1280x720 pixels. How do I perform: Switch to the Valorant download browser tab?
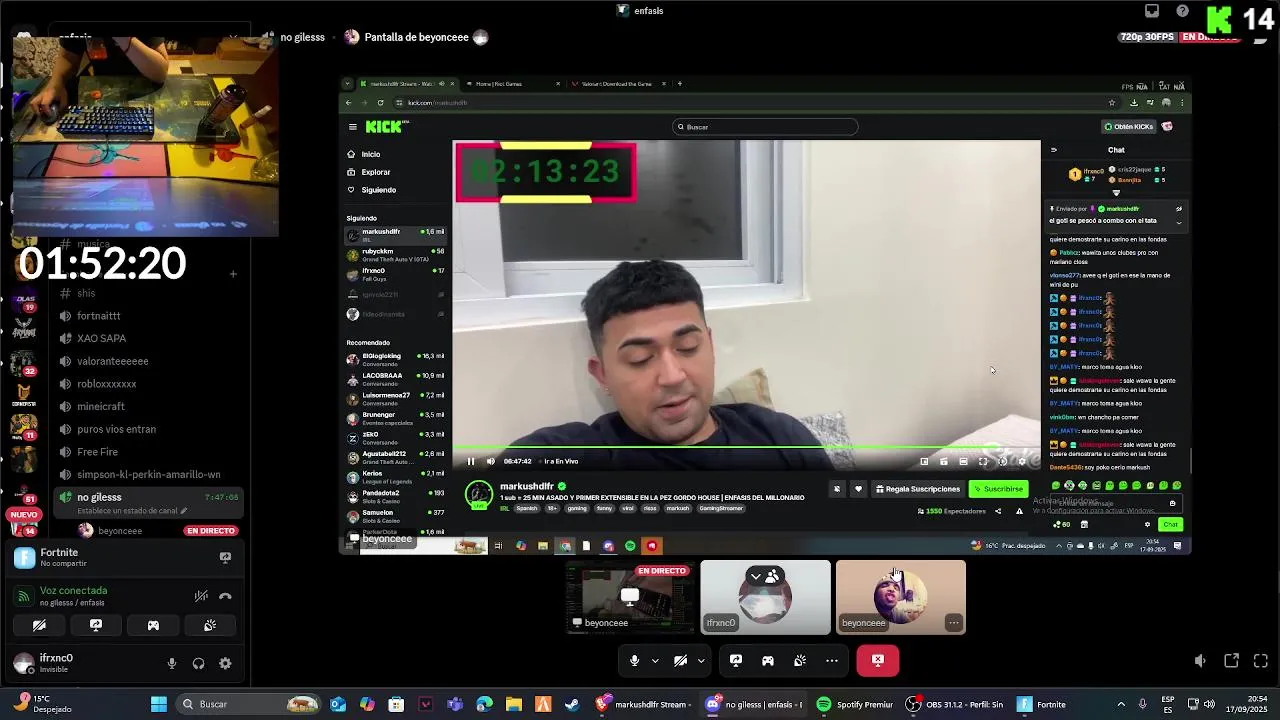point(617,84)
